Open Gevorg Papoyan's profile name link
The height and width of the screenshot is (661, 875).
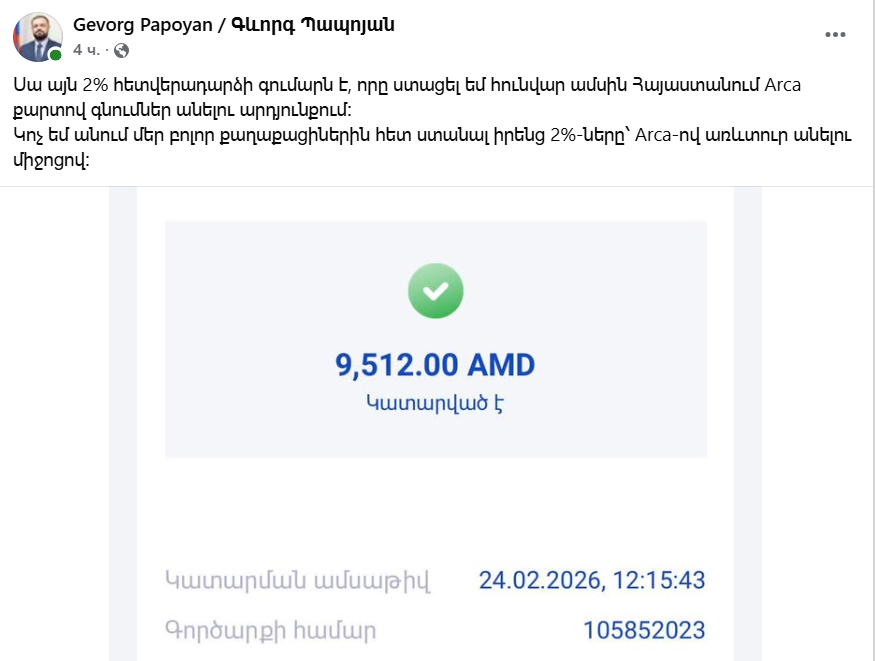pos(143,25)
